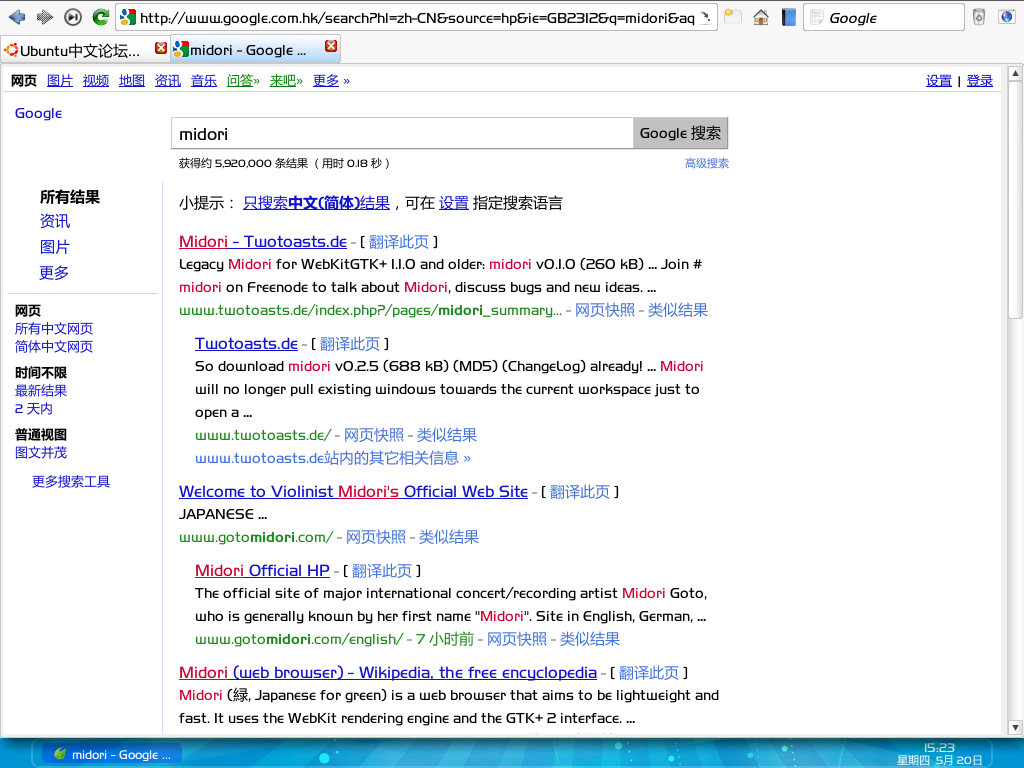Viewport: 1024px width, 768px height.
Task: Activate midori - Google taskbar button
Action: click(x=113, y=754)
